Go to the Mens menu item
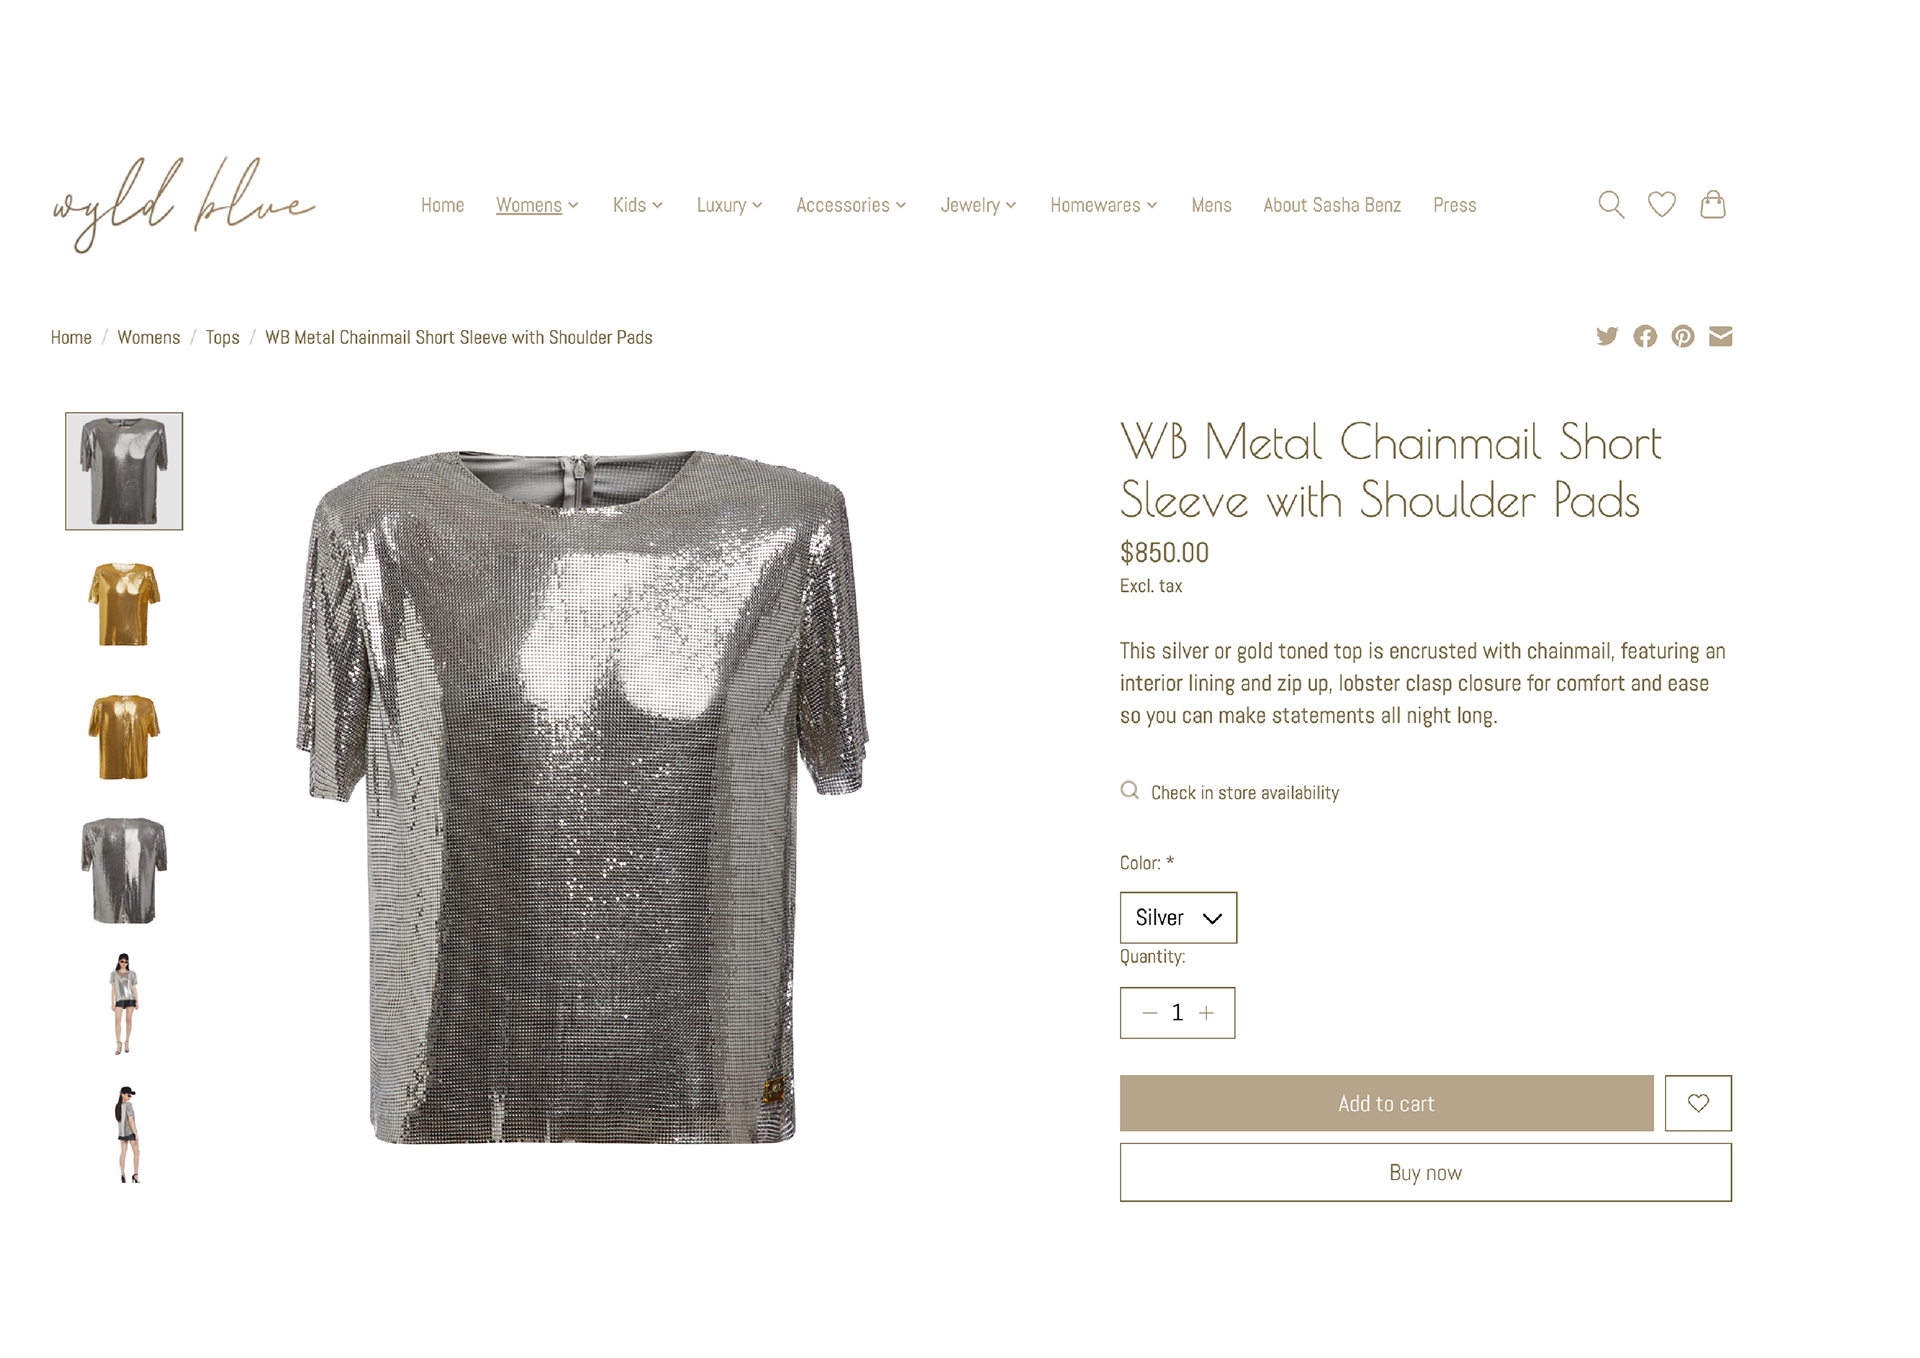Screen dimensions: 1920x1358 tap(1211, 205)
